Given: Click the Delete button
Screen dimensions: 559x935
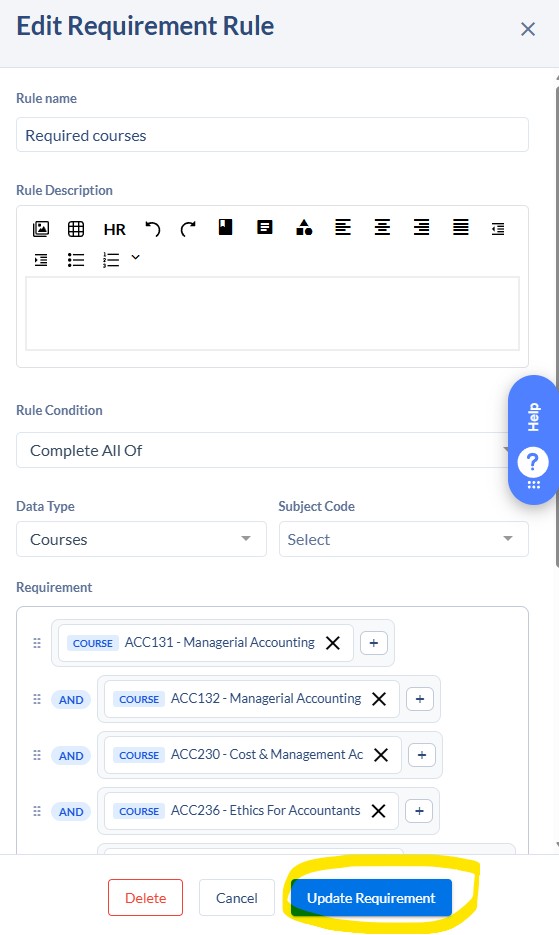Looking at the screenshot, I should [x=146, y=897].
